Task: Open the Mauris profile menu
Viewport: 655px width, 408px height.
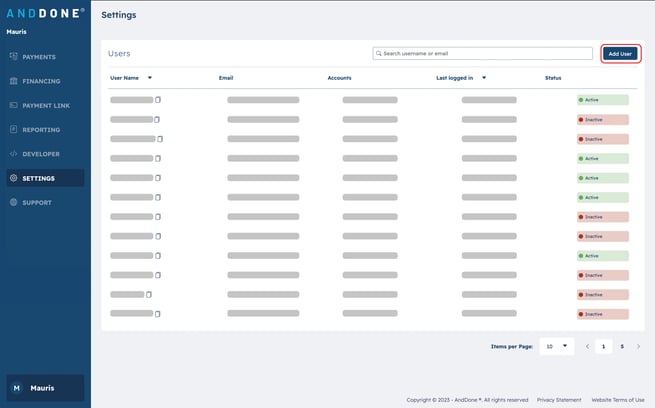Action: pos(44,388)
